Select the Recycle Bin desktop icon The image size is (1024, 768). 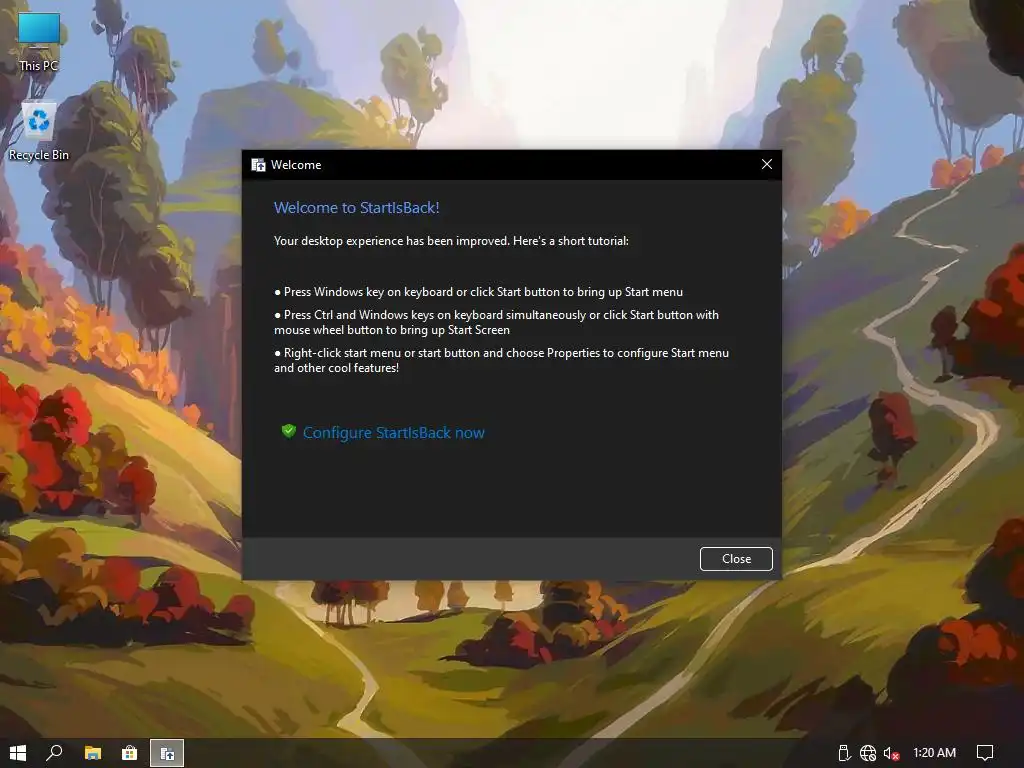coord(39,132)
